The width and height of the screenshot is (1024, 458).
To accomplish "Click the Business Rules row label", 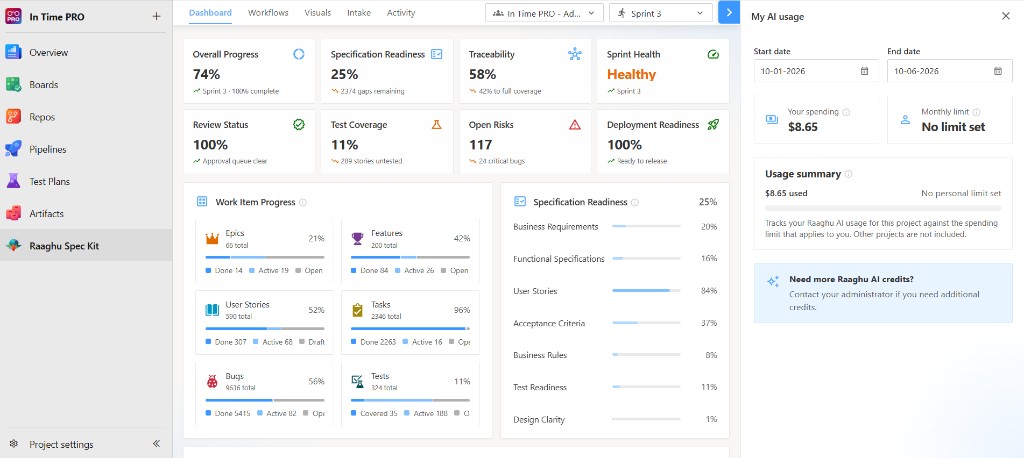I will click(x=540, y=355).
